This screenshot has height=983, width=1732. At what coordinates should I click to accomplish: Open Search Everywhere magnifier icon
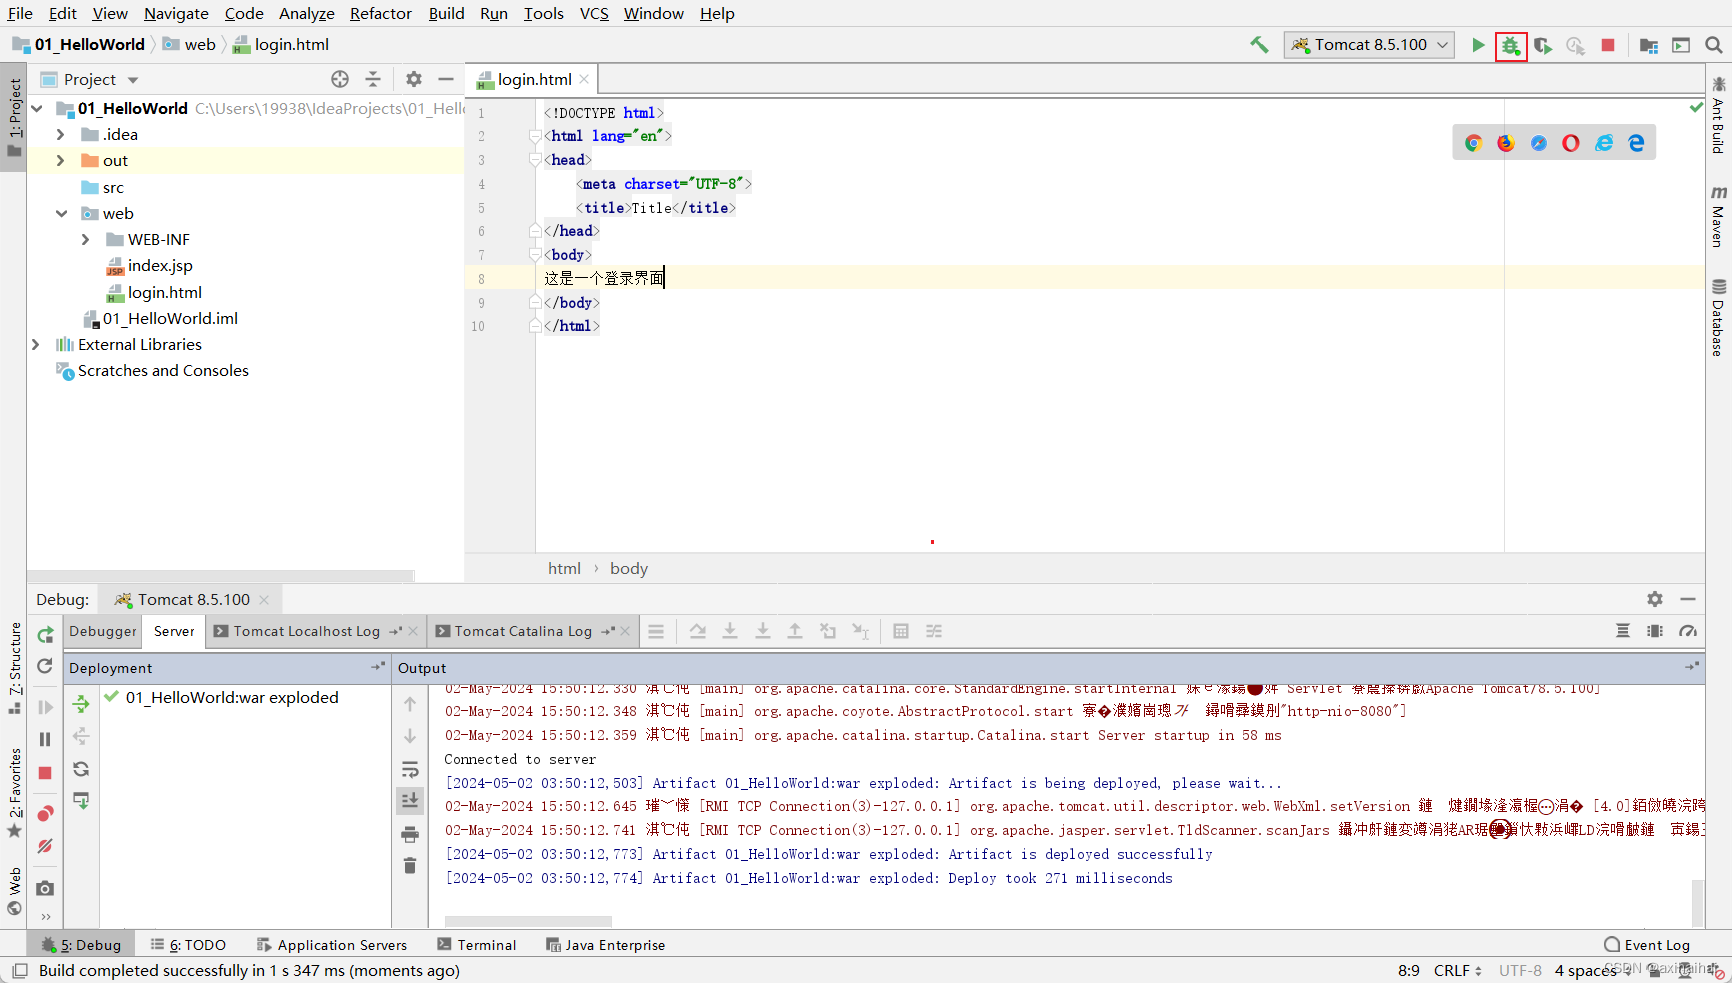pos(1713,45)
